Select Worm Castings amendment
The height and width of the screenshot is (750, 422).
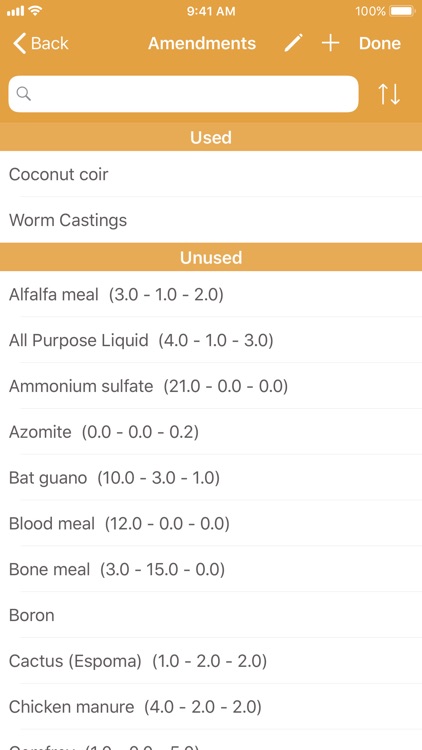click(211, 220)
